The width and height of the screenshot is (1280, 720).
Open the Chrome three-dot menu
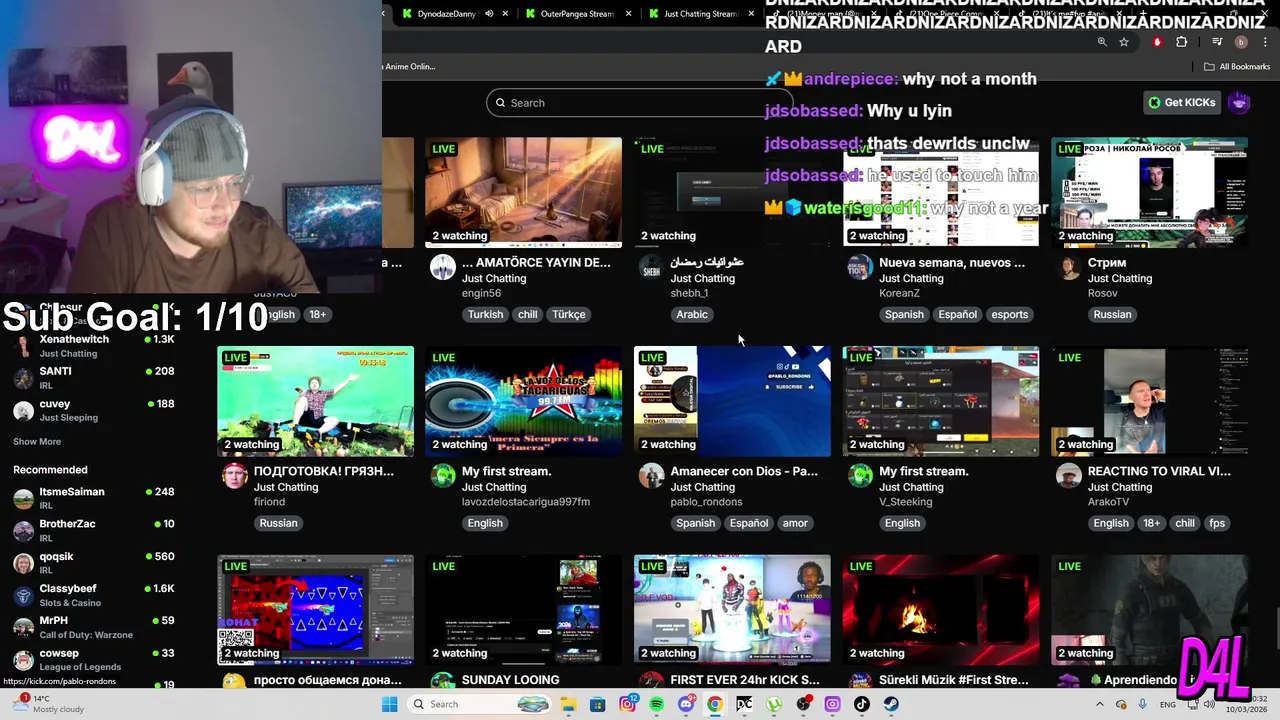tap(1266, 42)
